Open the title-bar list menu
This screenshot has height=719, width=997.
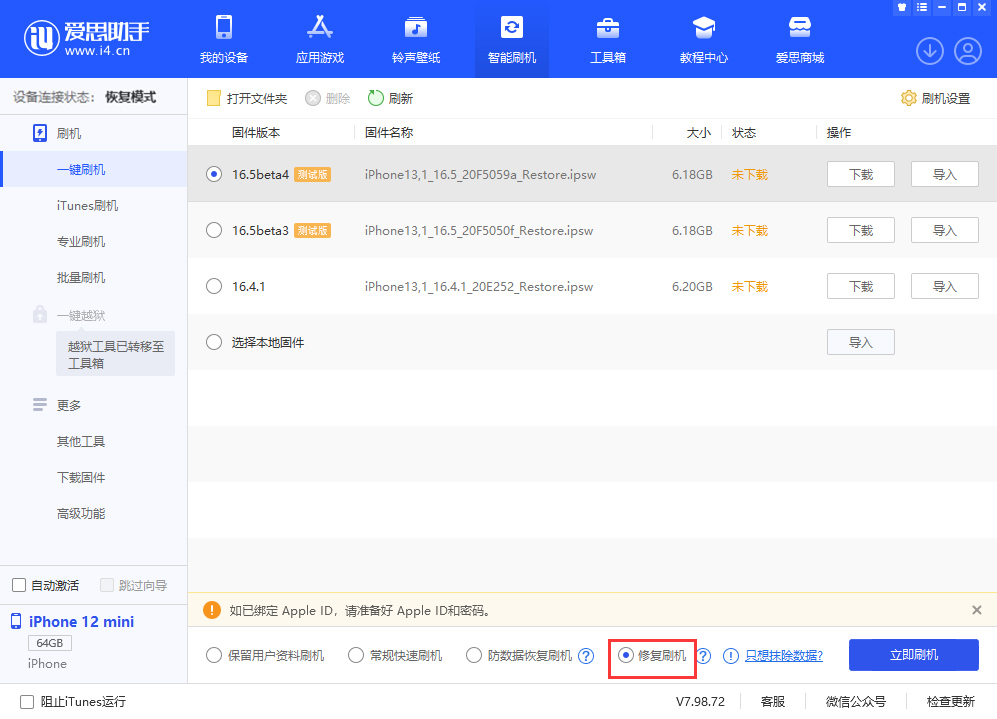921,7
